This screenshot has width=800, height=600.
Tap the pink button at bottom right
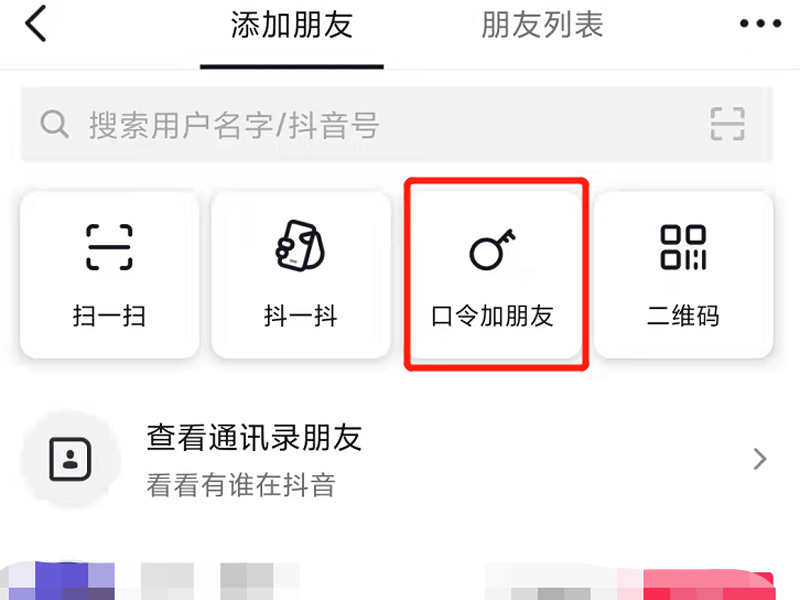pos(709,585)
